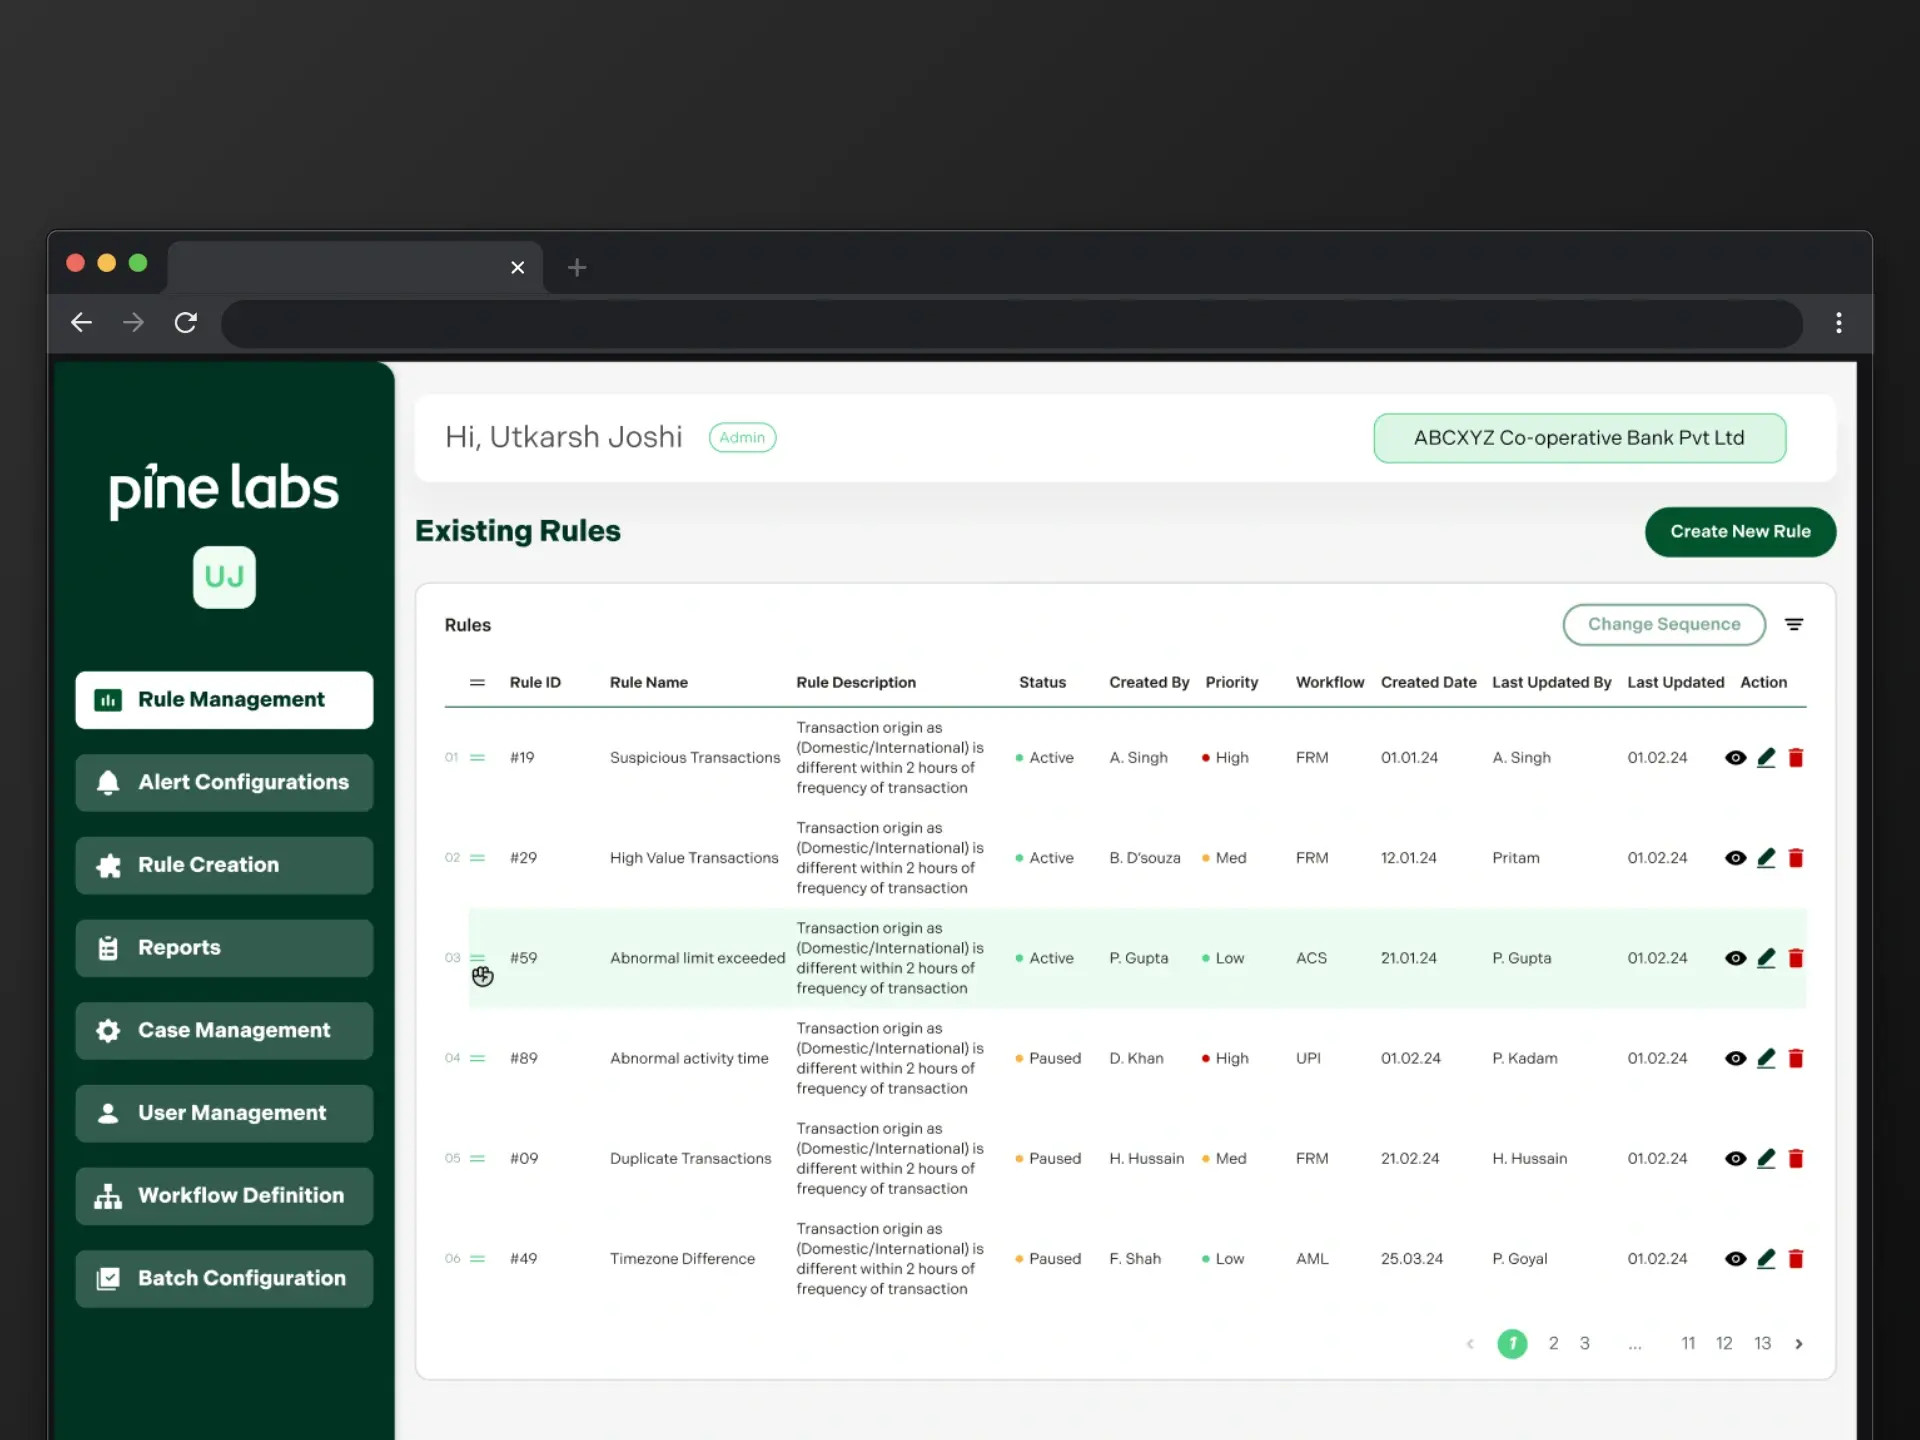
Task: View the Duplicate Transactions rule
Action: point(1735,1158)
